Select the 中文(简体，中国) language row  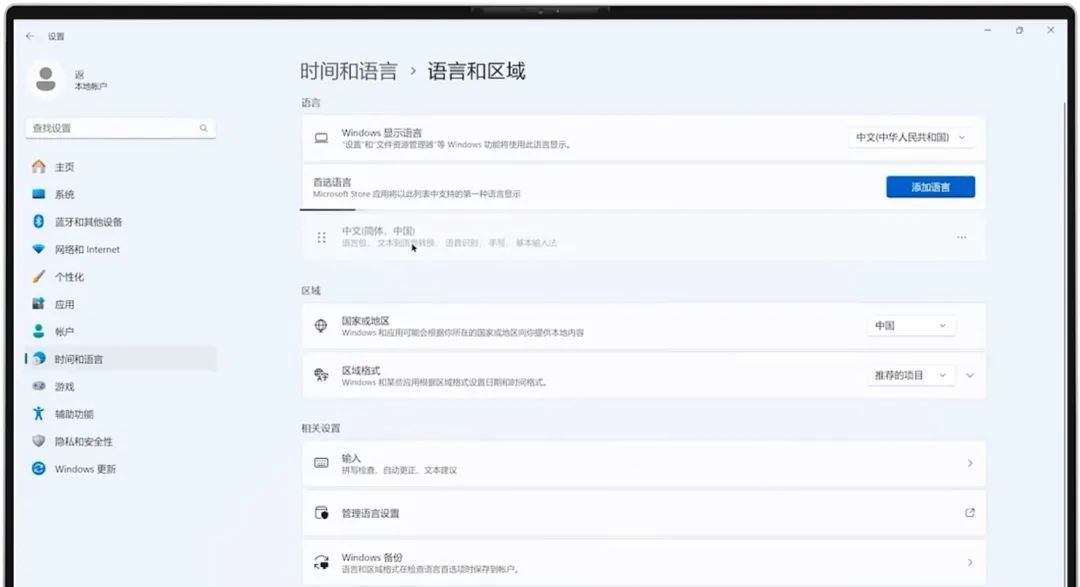pyautogui.click(x=643, y=237)
